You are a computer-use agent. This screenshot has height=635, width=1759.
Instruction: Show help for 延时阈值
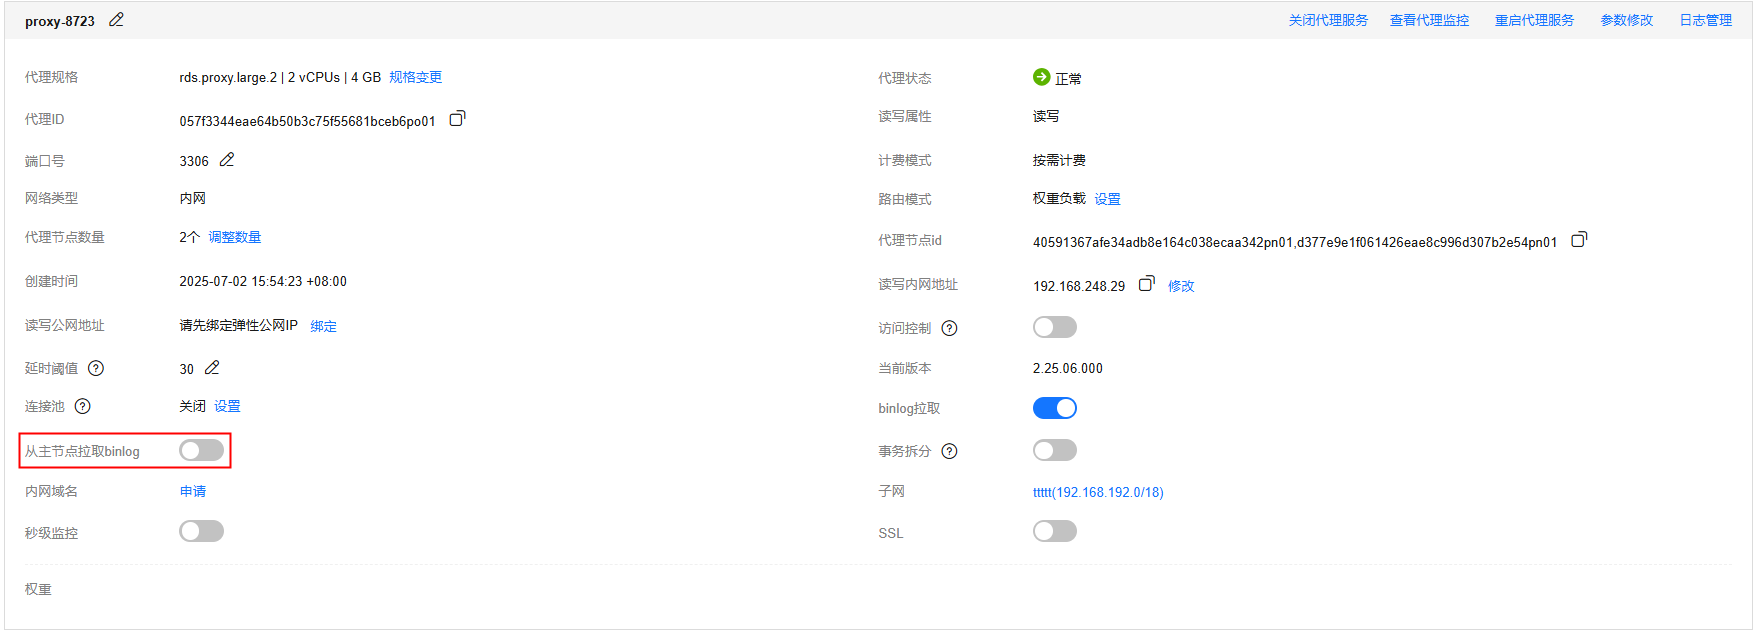coord(96,368)
